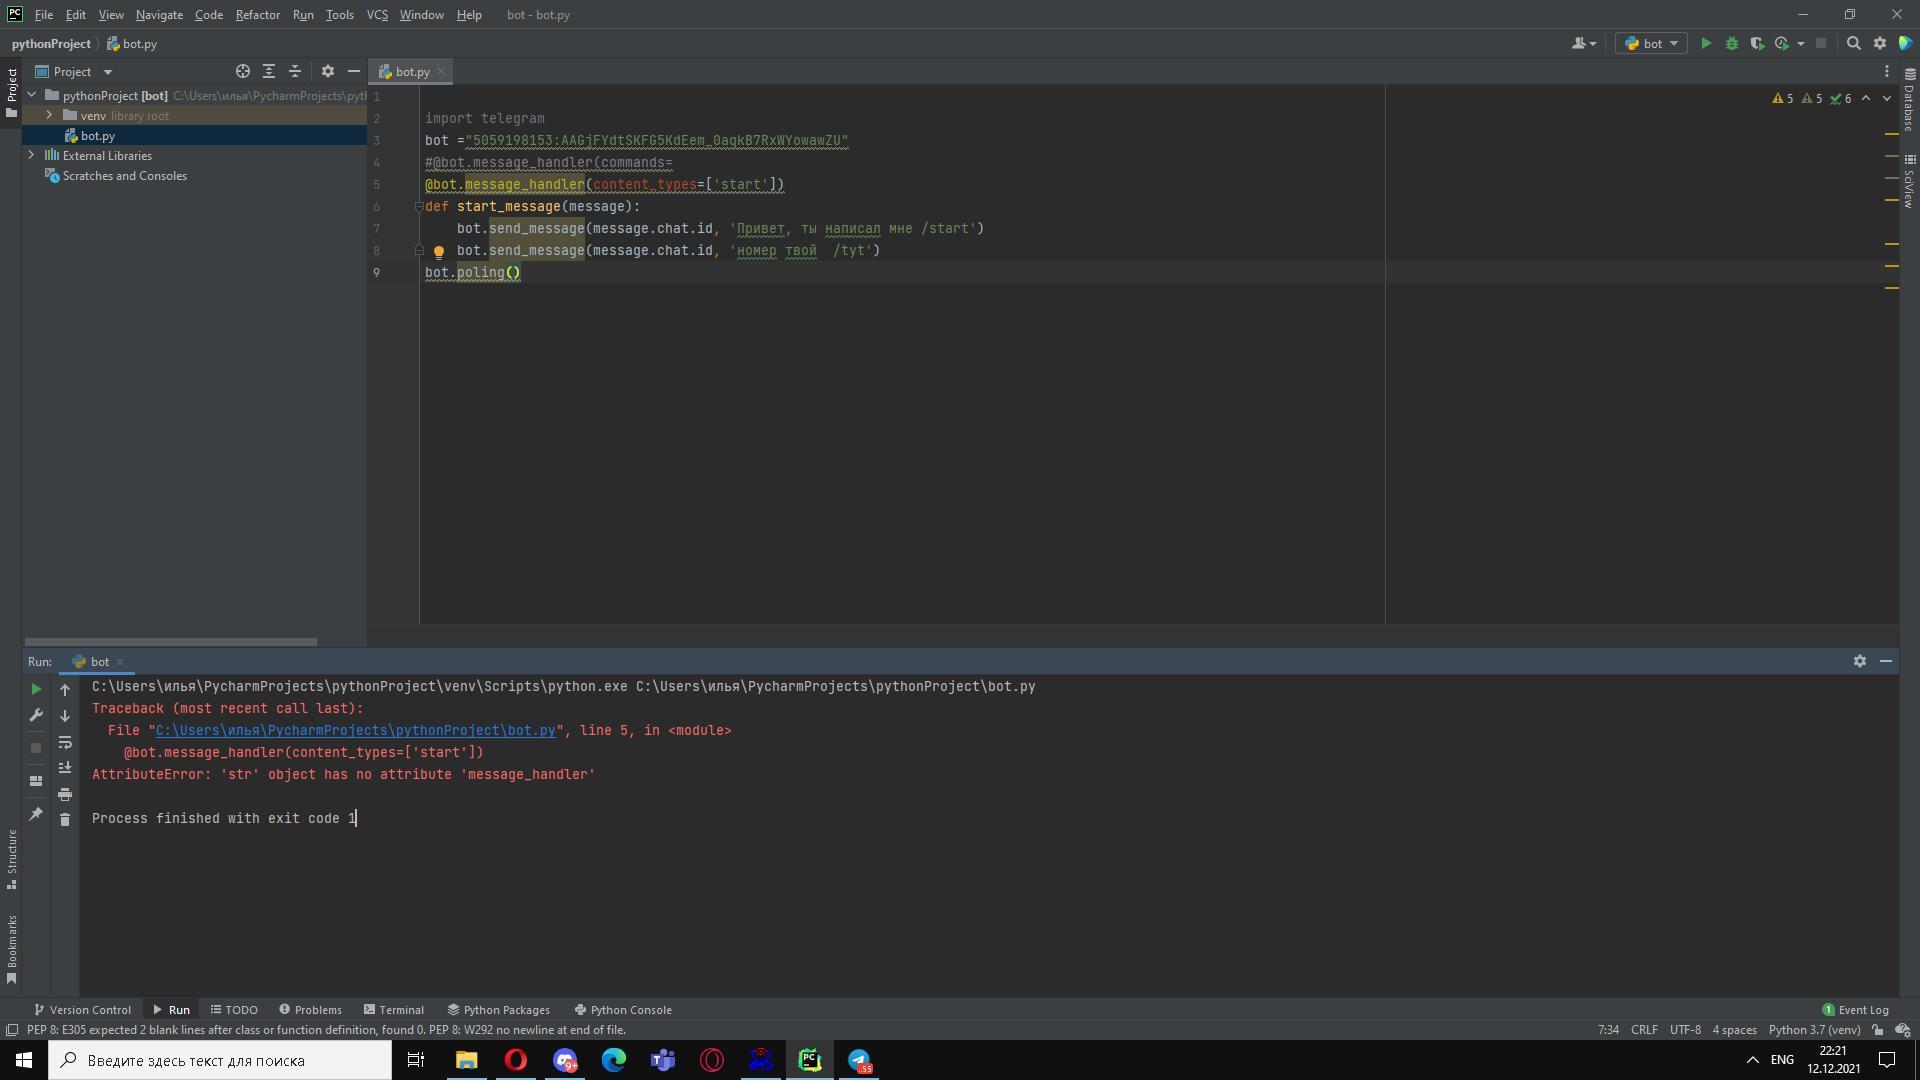Viewport: 1920px width, 1080px height.
Task: Toggle scroll to end in Run console
Action: tap(65, 768)
